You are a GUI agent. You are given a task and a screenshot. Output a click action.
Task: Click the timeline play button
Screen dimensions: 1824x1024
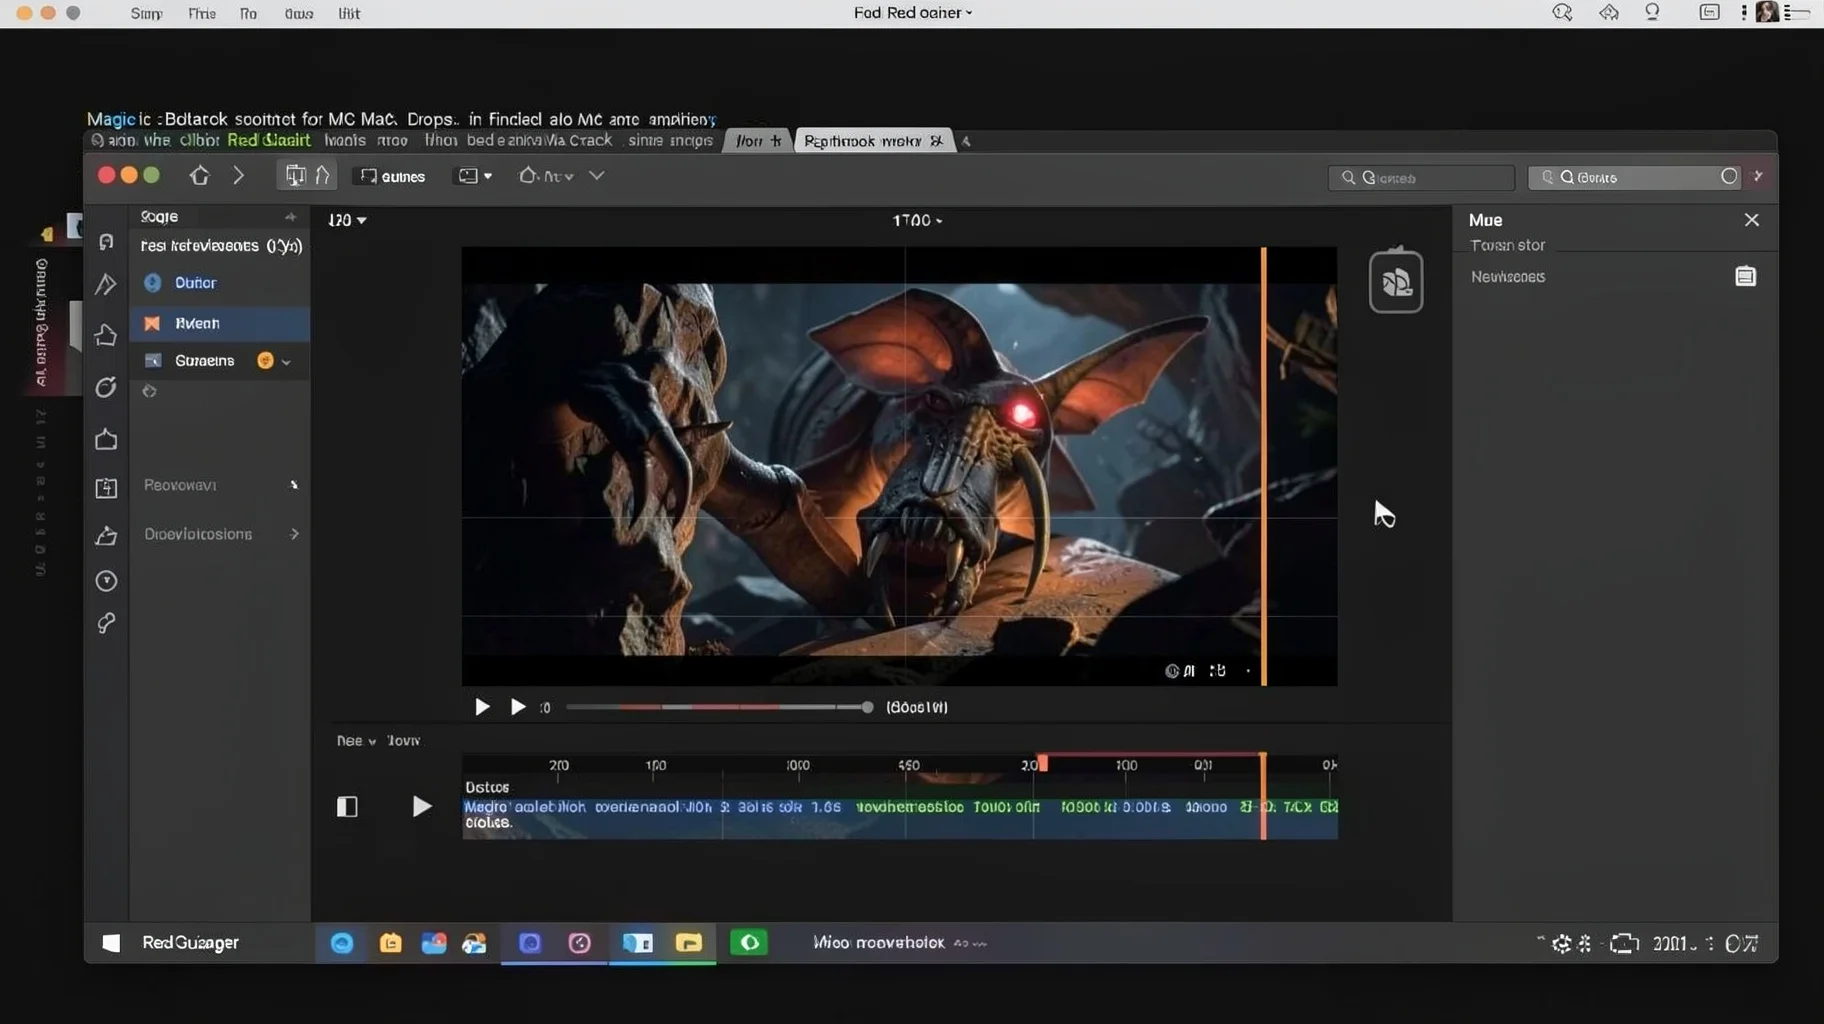[x=422, y=806]
